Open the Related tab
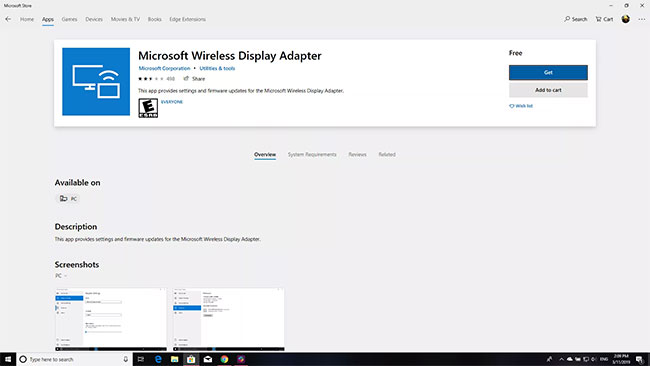 (x=387, y=155)
